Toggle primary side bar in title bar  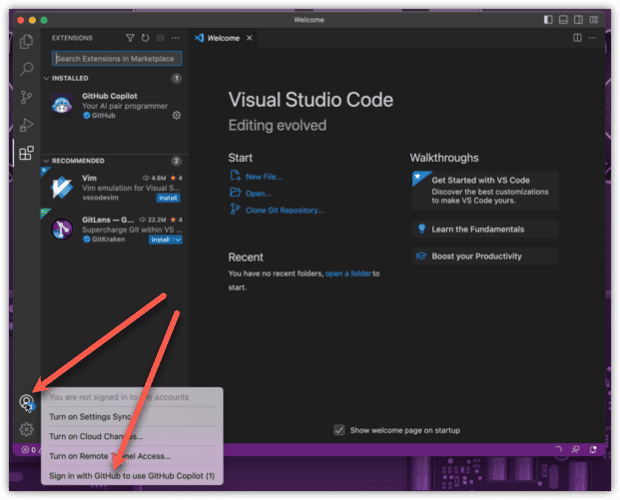tap(548, 20)
